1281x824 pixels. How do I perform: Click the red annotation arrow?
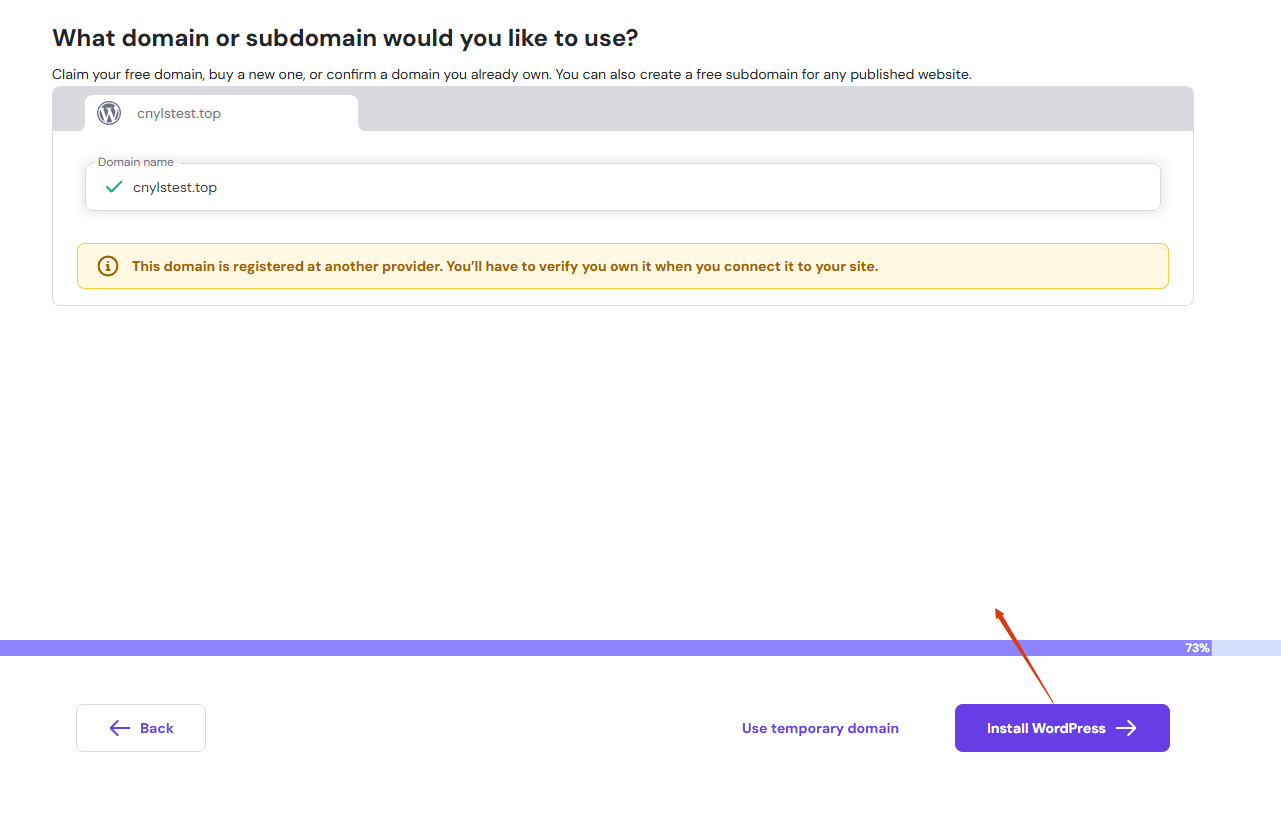1024,655
